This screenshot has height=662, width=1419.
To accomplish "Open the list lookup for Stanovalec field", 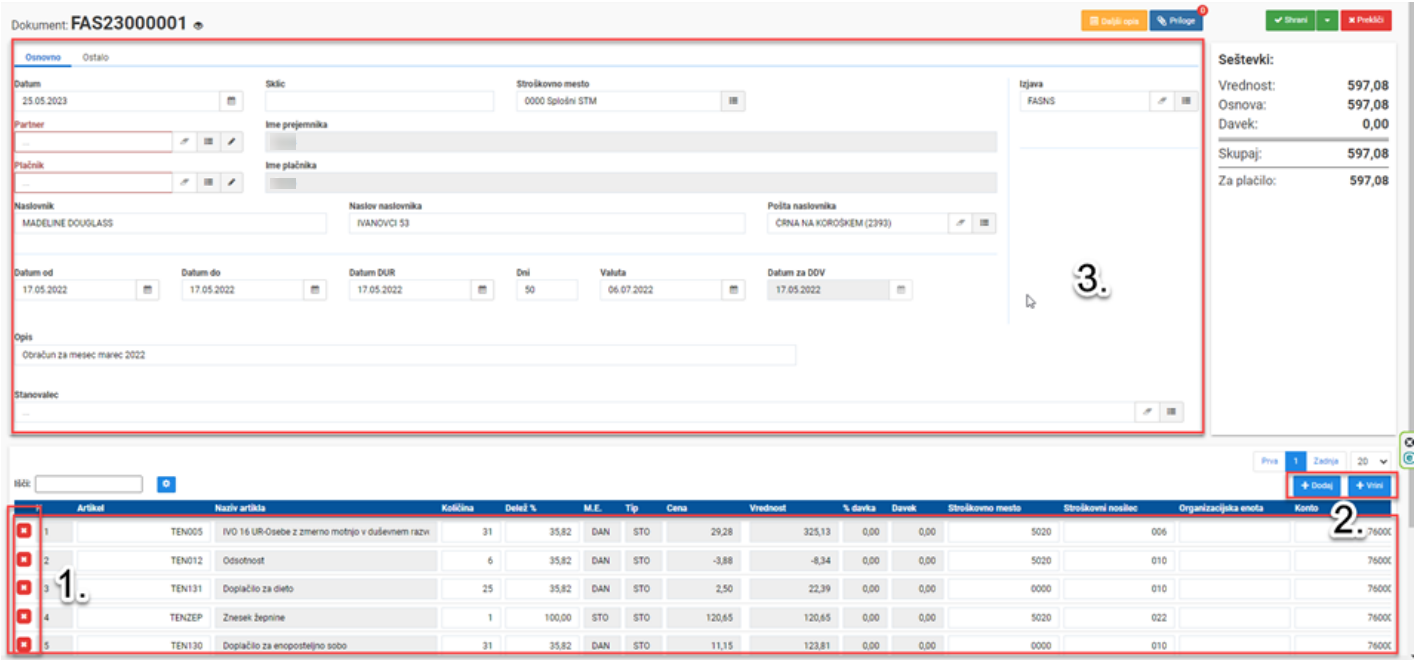I will click(x=1171, y=411).
